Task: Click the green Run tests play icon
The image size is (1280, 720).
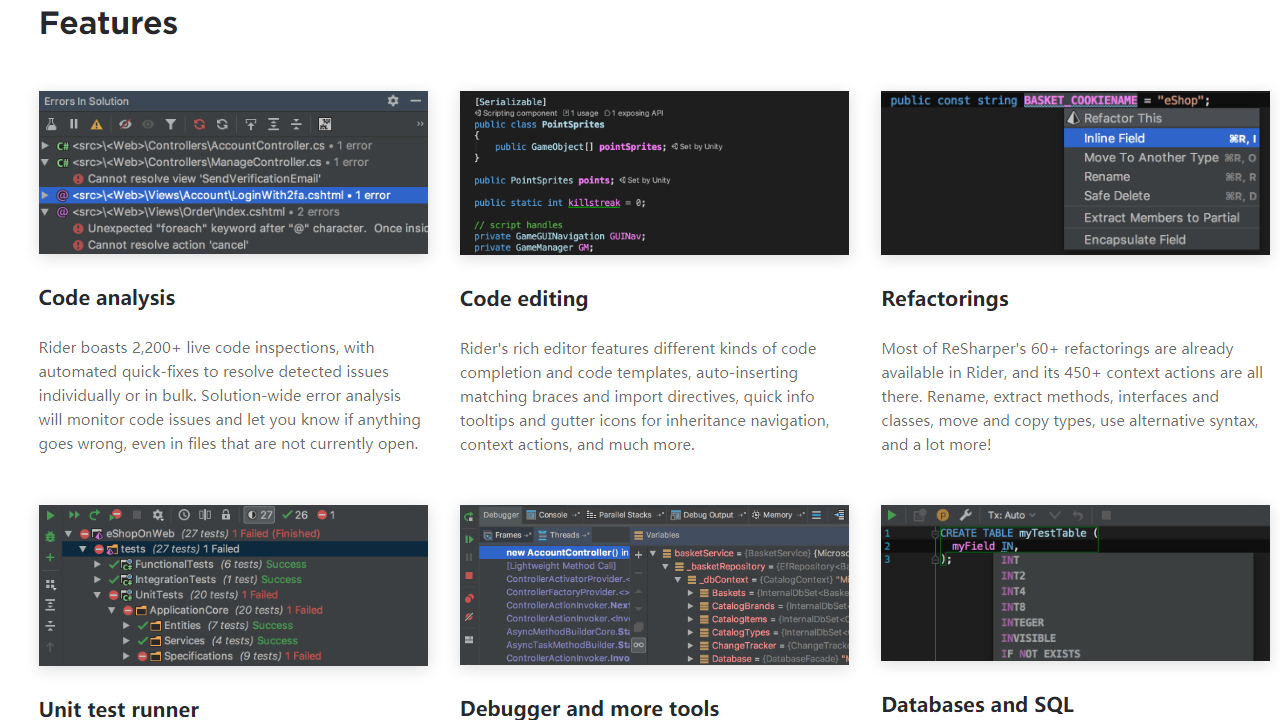Action: 50,515
